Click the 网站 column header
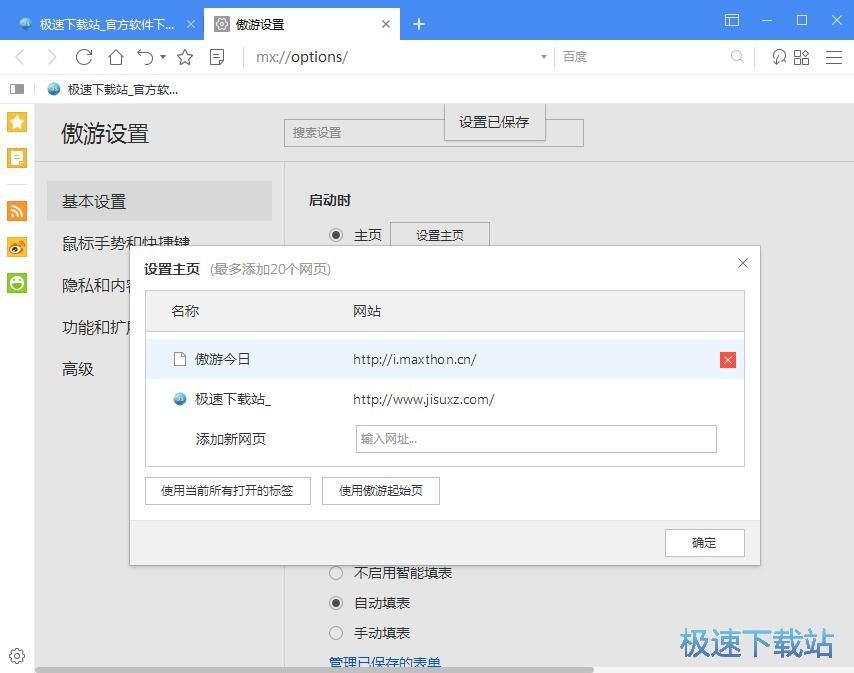Screen dimensions: 854x673 pyautogui.click(x=367, y=311)
